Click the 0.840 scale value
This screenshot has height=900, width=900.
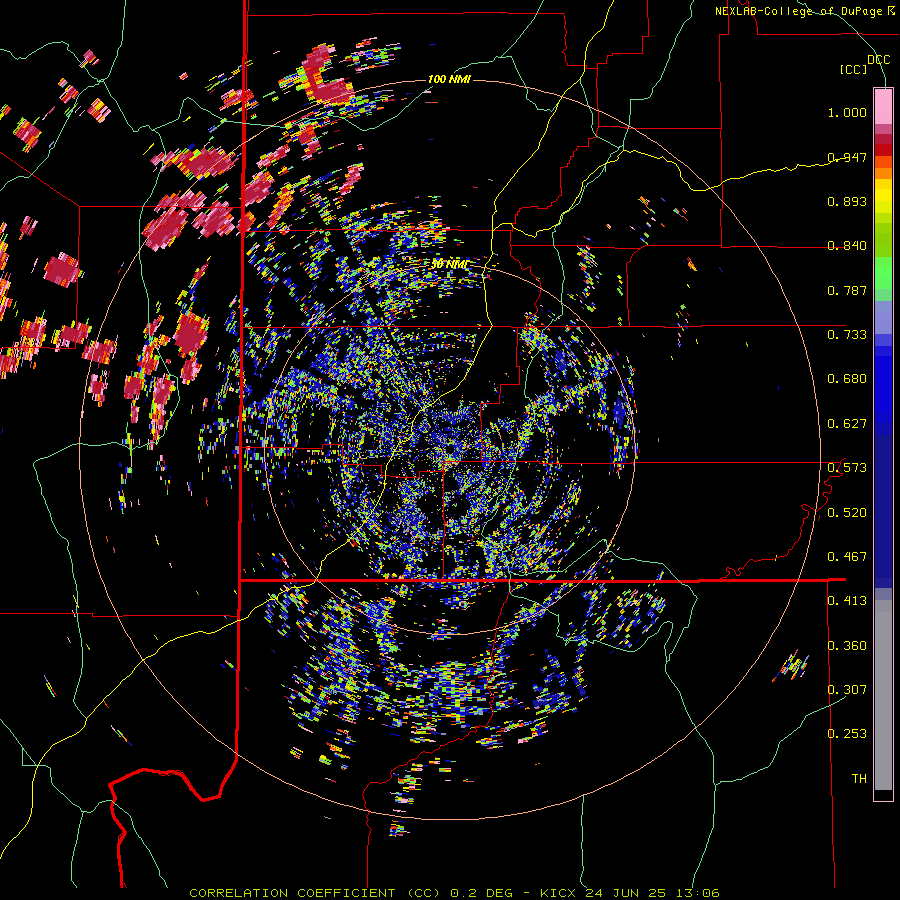pyautogui.click(x=847, y=246)
